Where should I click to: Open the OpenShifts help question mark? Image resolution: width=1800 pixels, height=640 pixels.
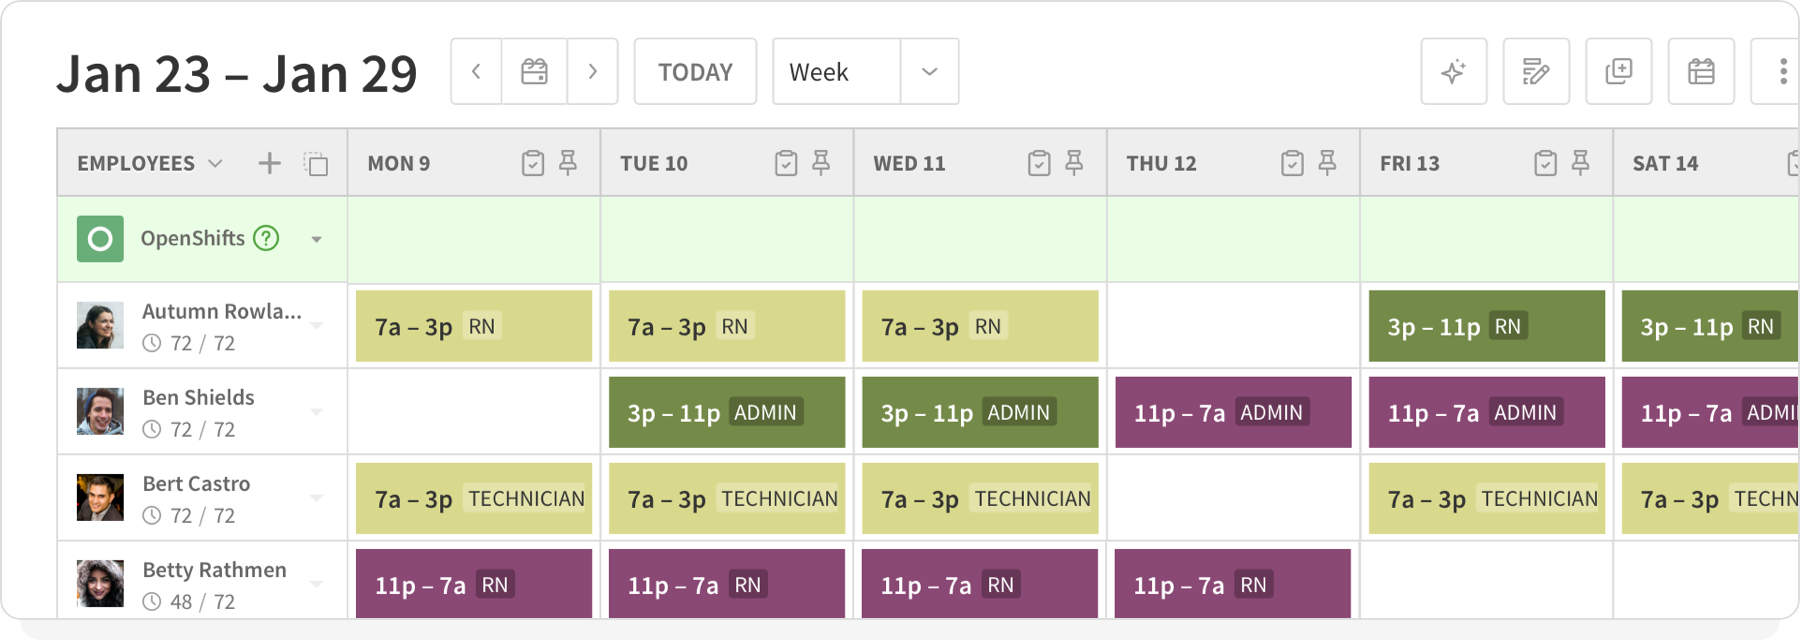click(x=265, y=238)
